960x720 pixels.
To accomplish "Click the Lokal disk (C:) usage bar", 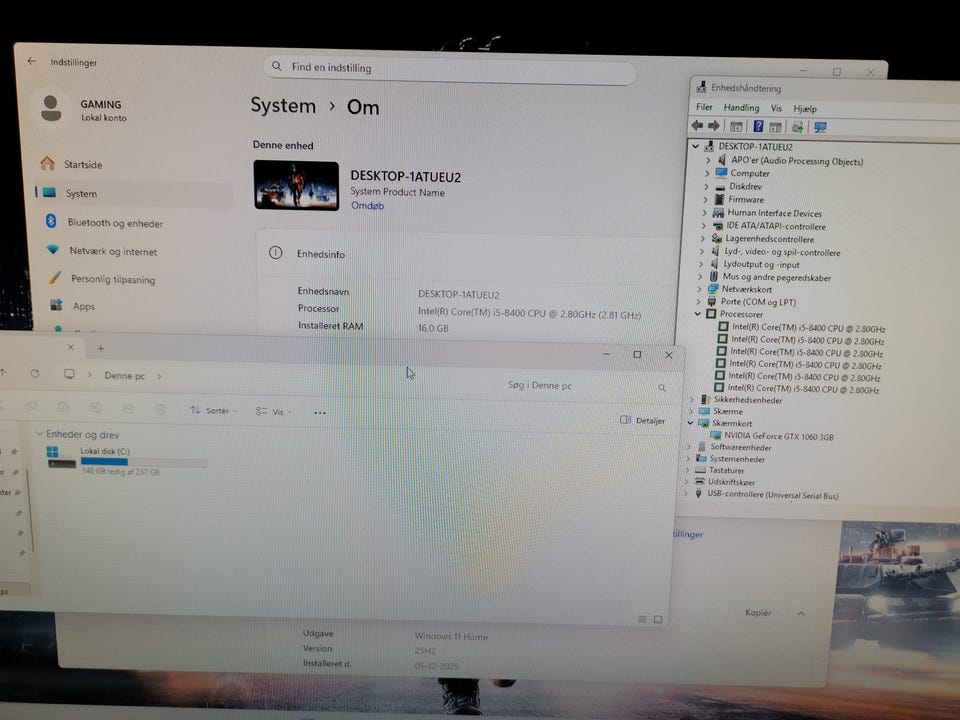I will [144, 462].
